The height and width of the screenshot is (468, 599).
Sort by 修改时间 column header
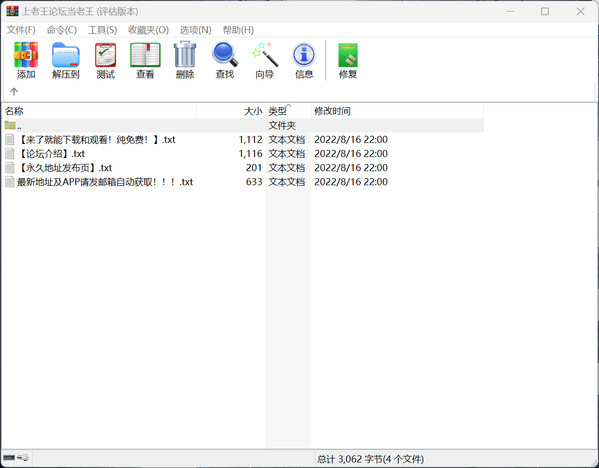click(397, 111)
